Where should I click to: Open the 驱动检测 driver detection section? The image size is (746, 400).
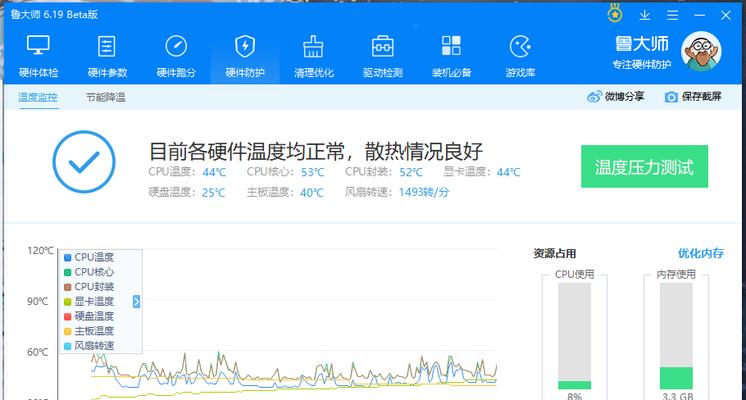tap(383, 56)
